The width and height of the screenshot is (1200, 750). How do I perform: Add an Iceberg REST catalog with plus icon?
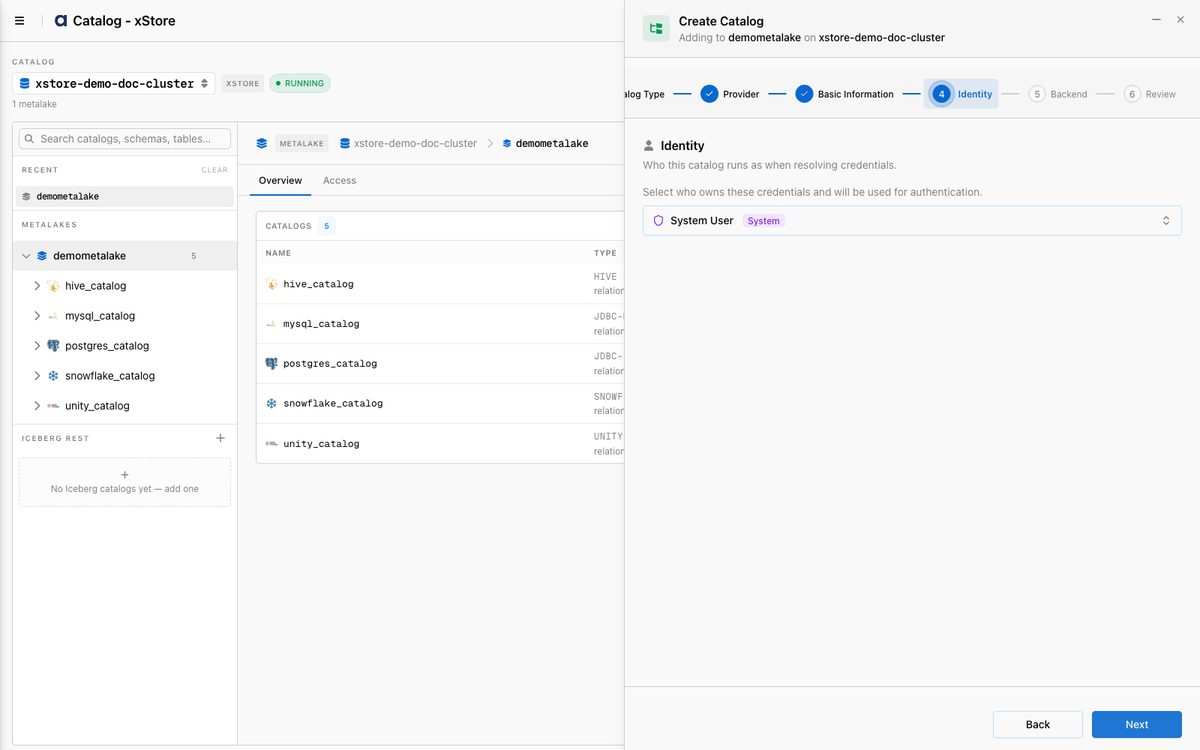(x=220, y=438)
